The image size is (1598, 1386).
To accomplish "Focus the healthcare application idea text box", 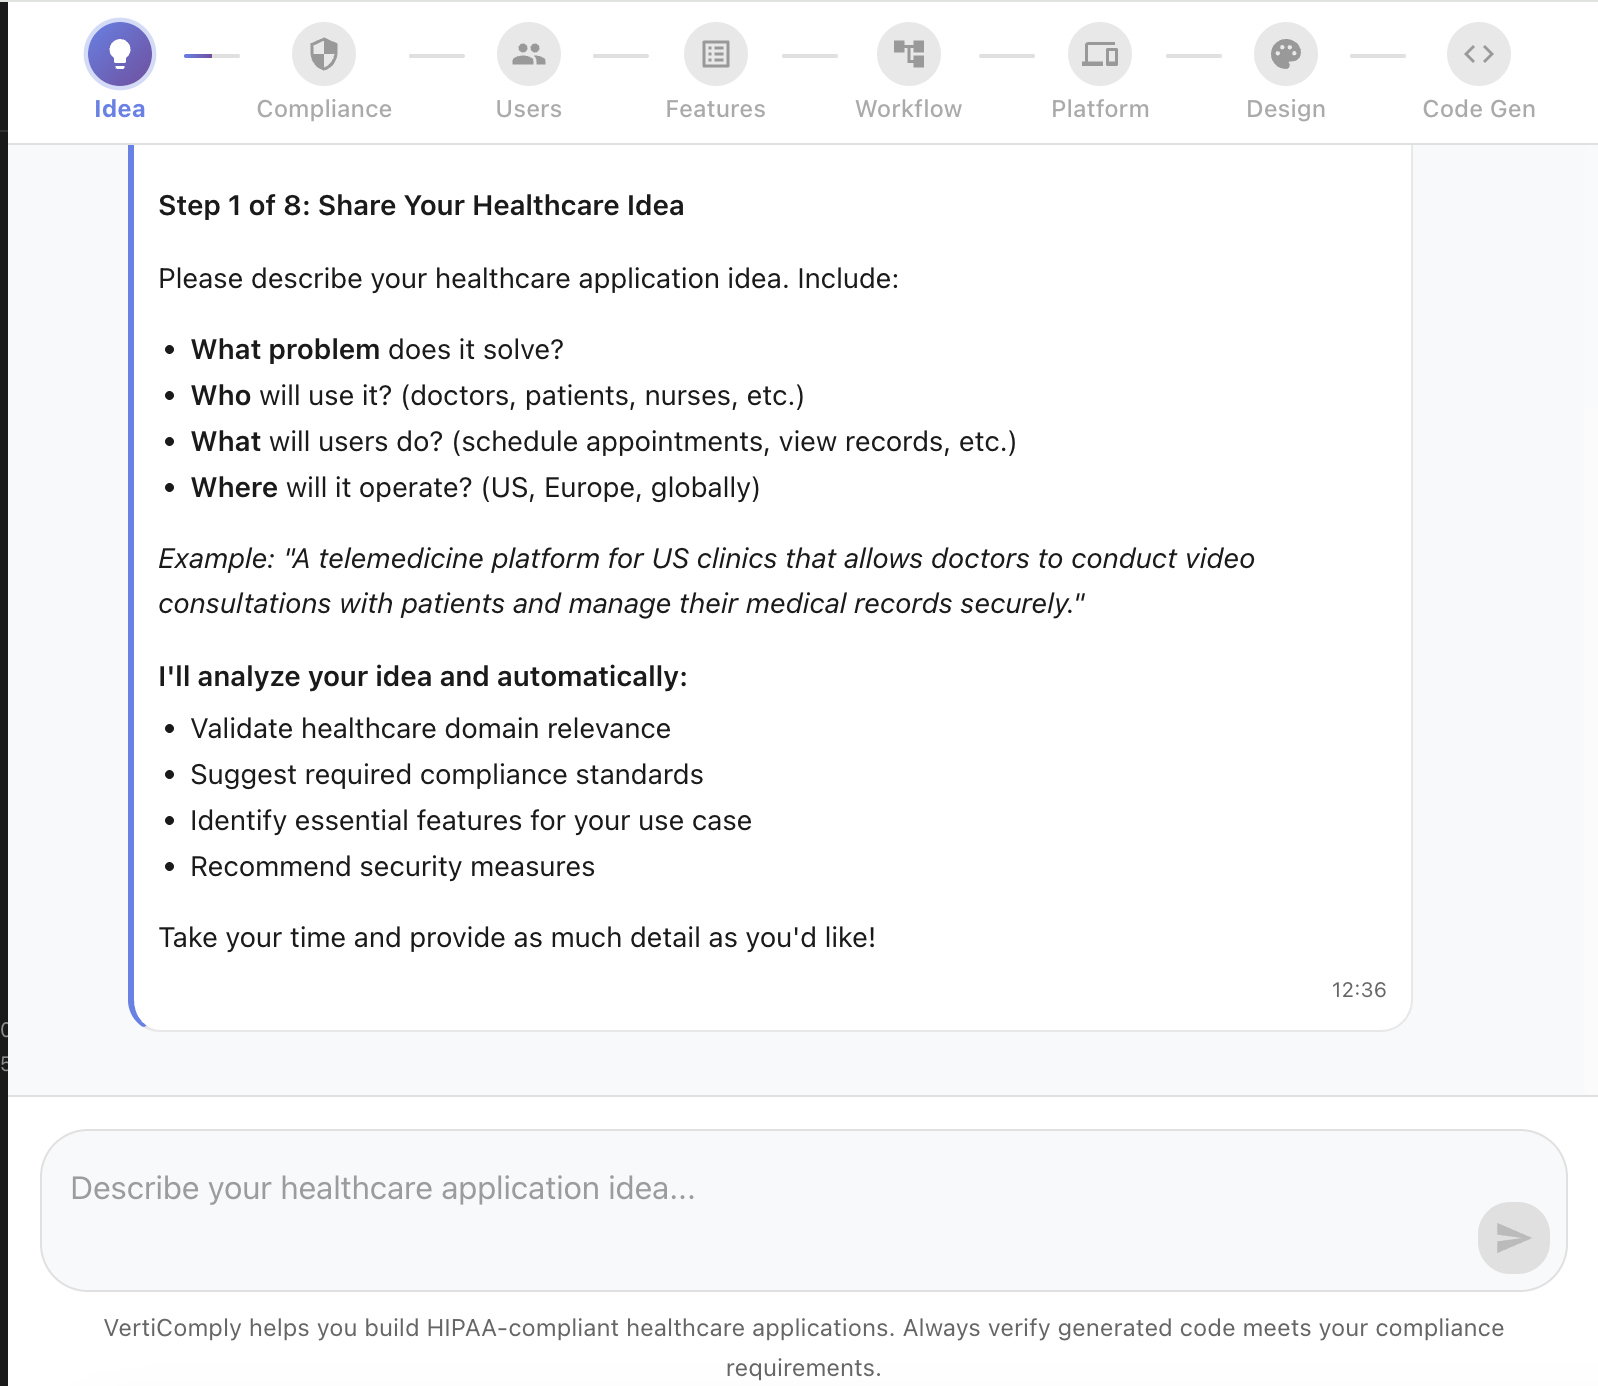I will tap(760, 1209).
